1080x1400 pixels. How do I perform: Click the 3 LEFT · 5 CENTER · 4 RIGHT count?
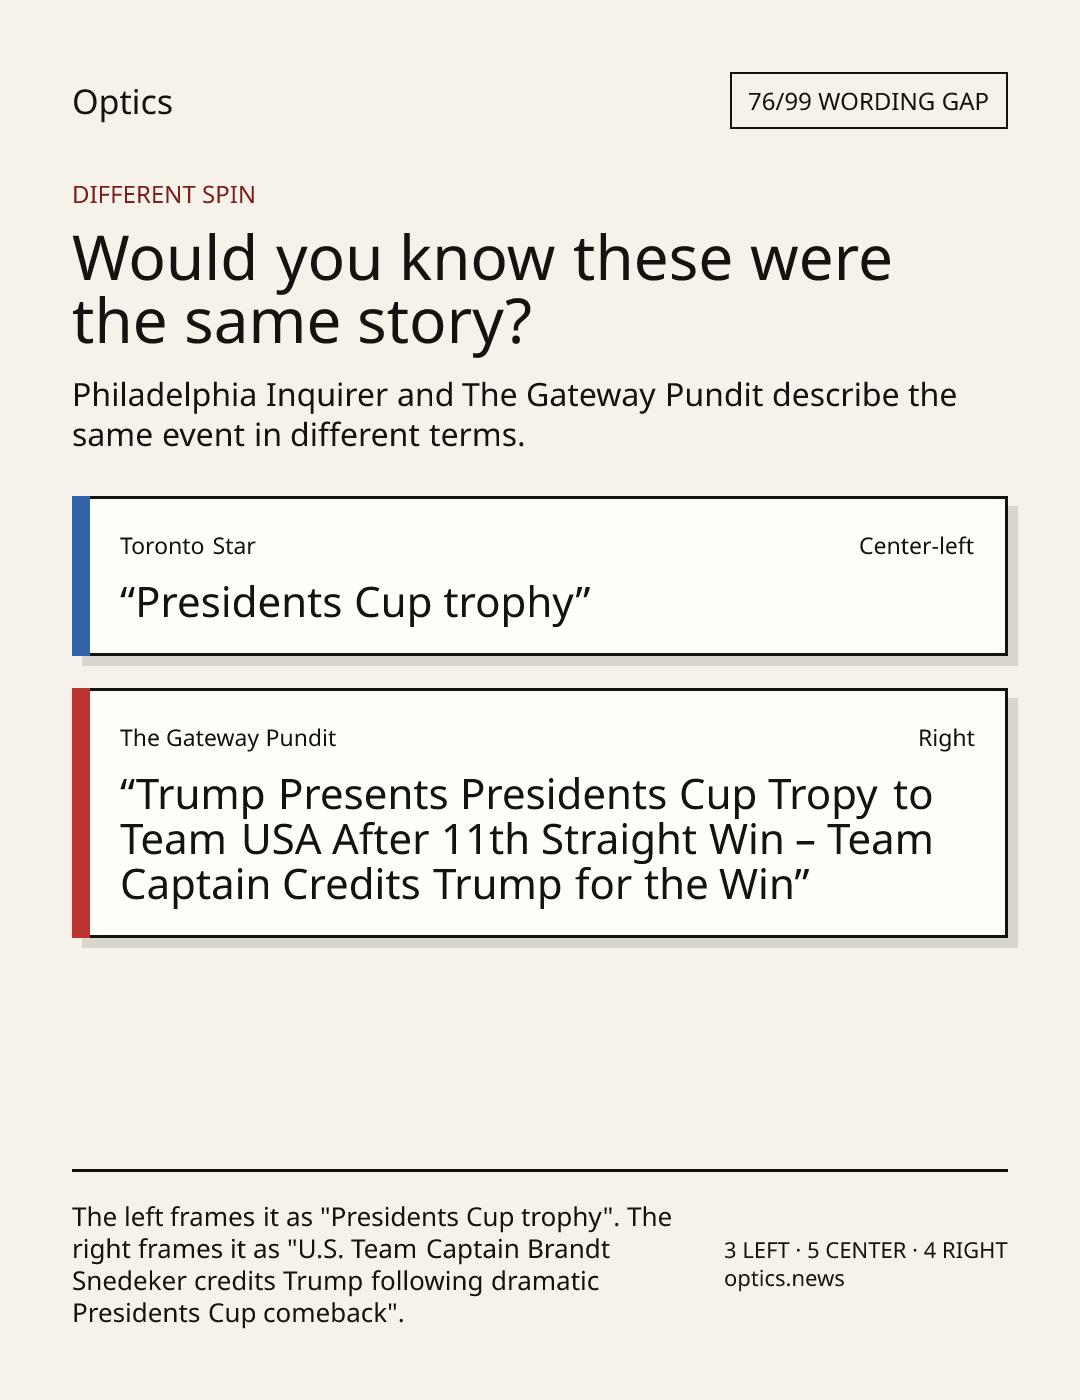click(x=866, y=1250)
